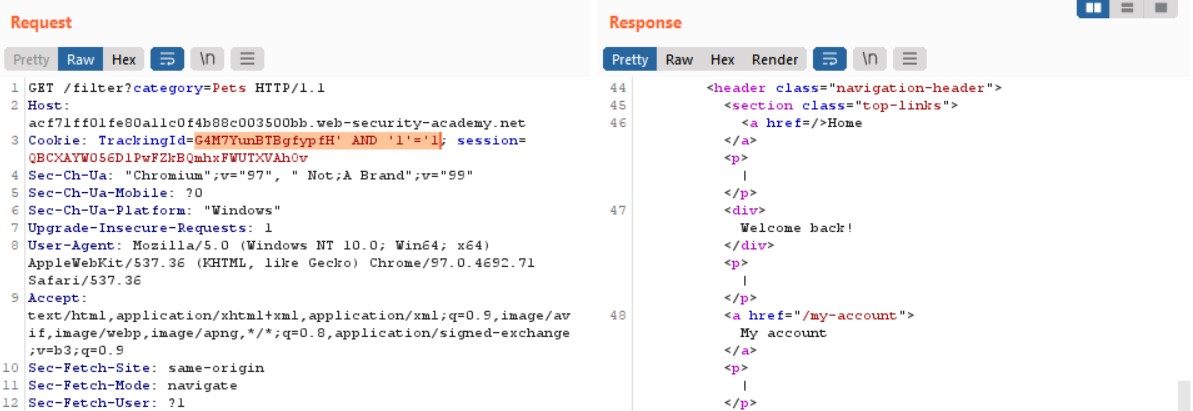This screenshot has height=411, width=1193.
Task: Toggle word wrap icon in Request panel
Action: [x=167, y=59]
